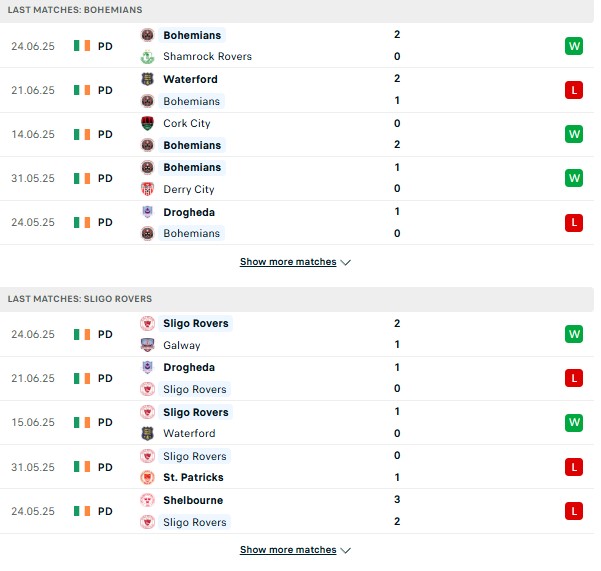Click the PD league label on 31.05.25 Sligo match
The image size is (601, 571).
(x=105, y=467)
